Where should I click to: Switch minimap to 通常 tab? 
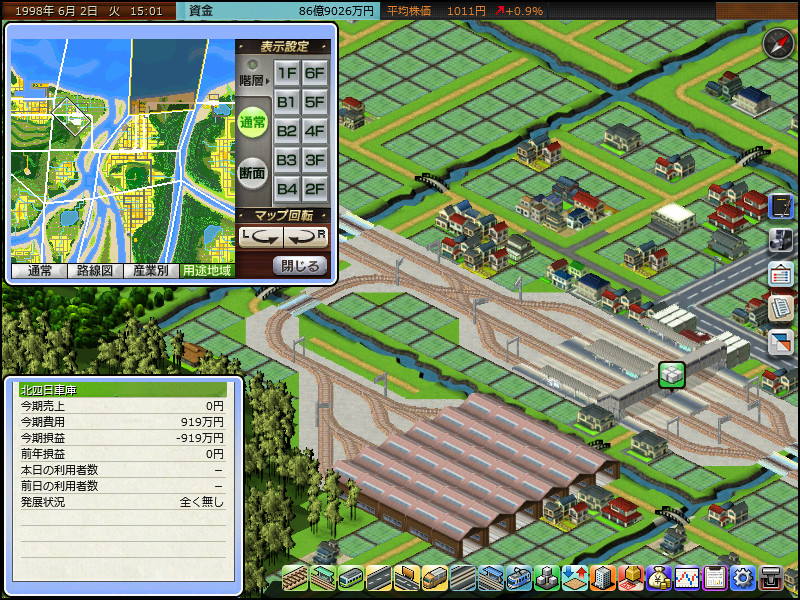point(39,270)
